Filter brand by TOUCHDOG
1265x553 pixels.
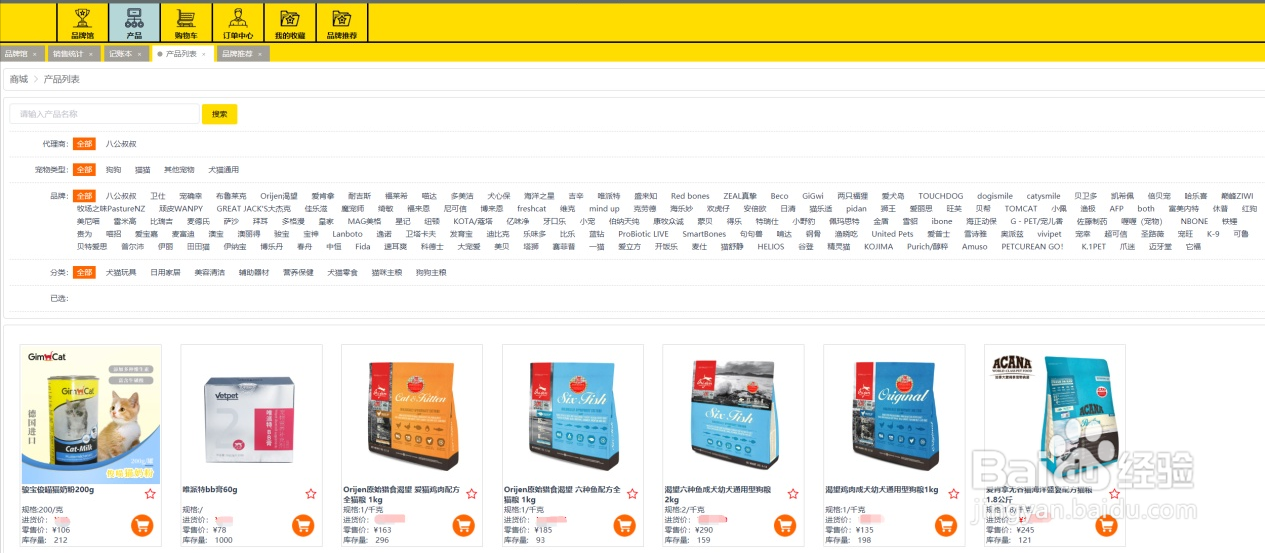[x=941, y=196]
